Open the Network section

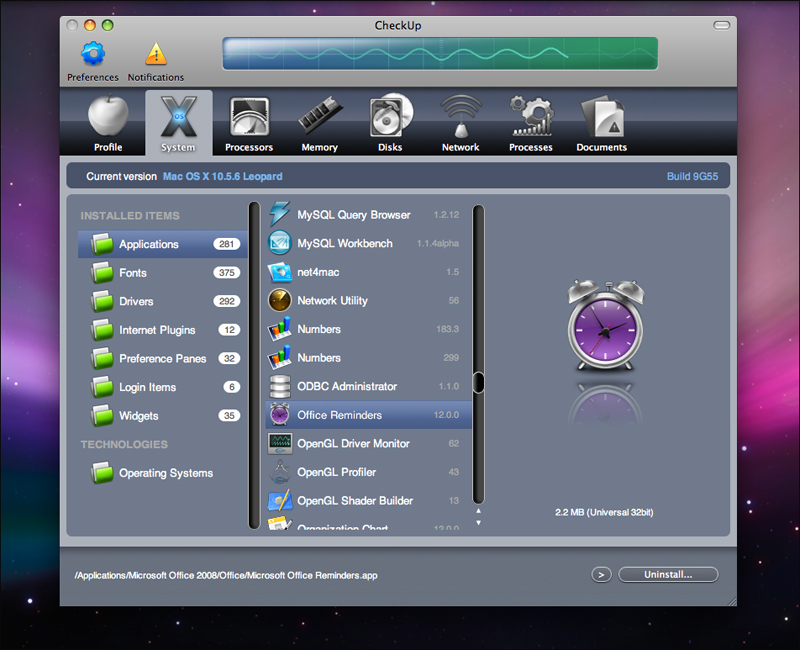461,124
